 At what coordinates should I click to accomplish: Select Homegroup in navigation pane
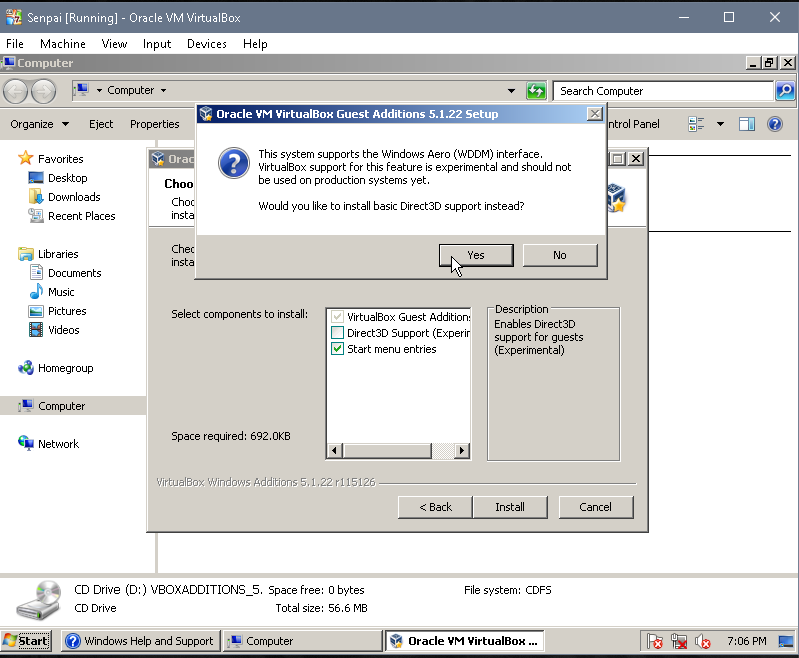pyautogui.click(x=56, y=368)
